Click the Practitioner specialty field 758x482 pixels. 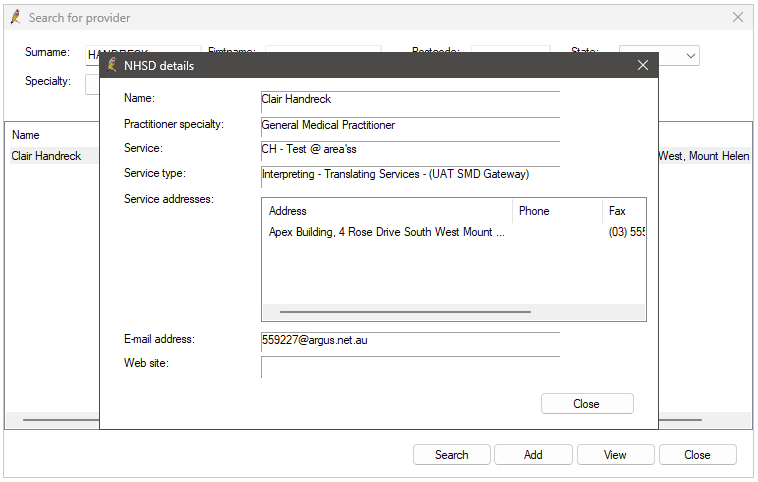tap(410, 126)
